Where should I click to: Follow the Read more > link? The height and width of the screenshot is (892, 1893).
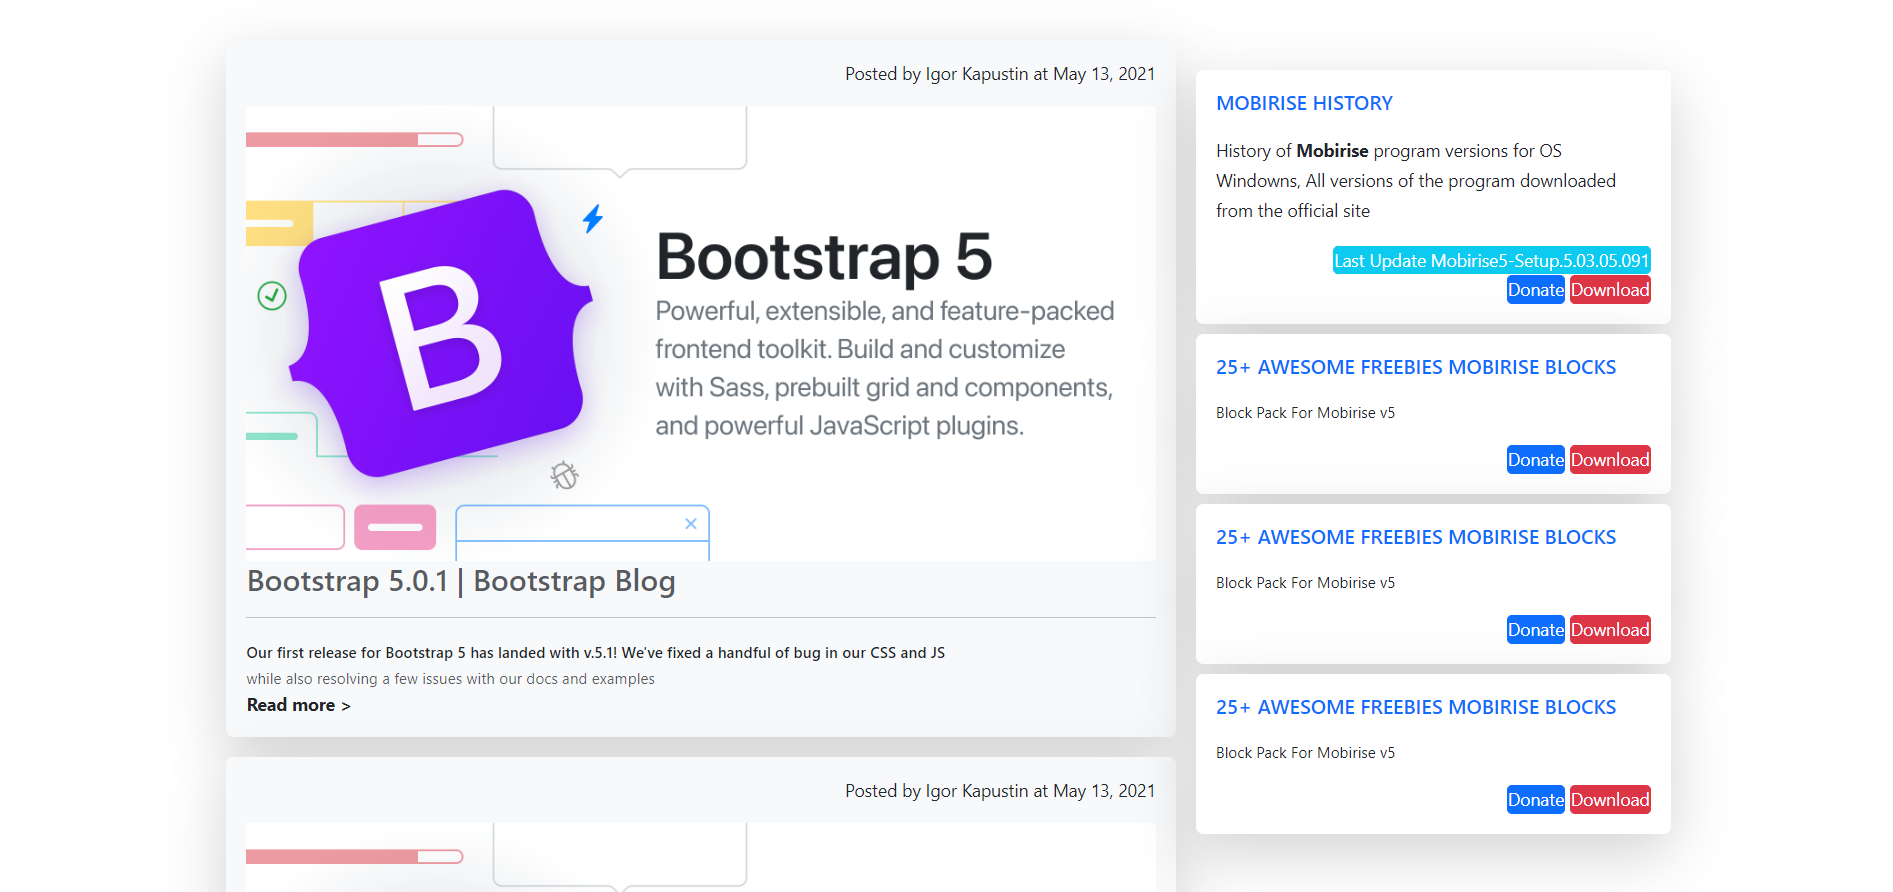(298, 705)
